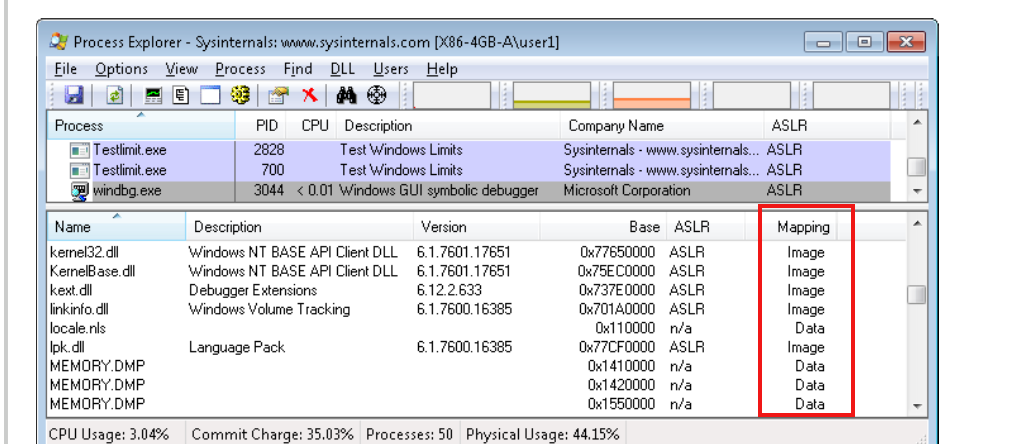This screenshot has width=1012, height=444.
Task: Sort lower pane by Name column header
Action: pyautogui.click(x=117, y=227)
